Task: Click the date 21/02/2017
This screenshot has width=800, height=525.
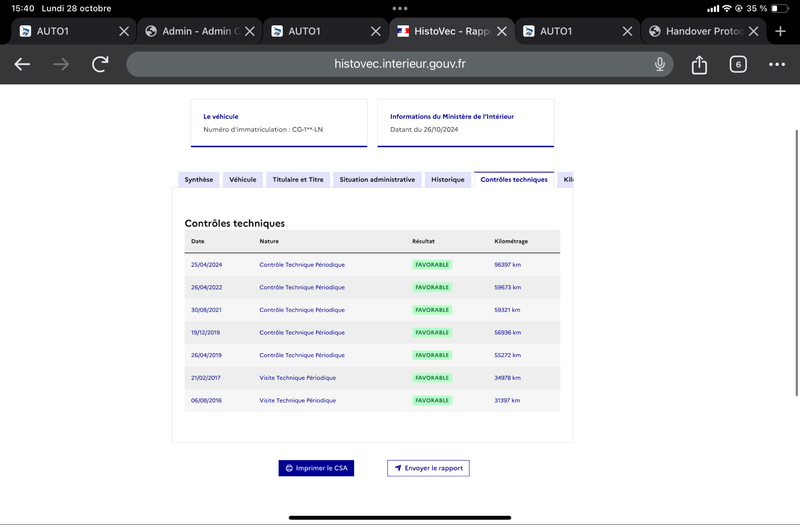Action: pos(206,378)
